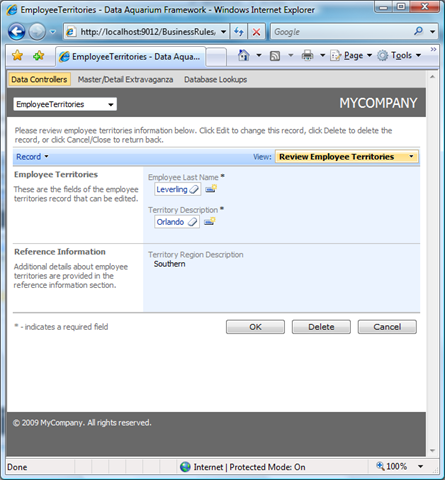Click the Print icon

[x=307, y=55]
